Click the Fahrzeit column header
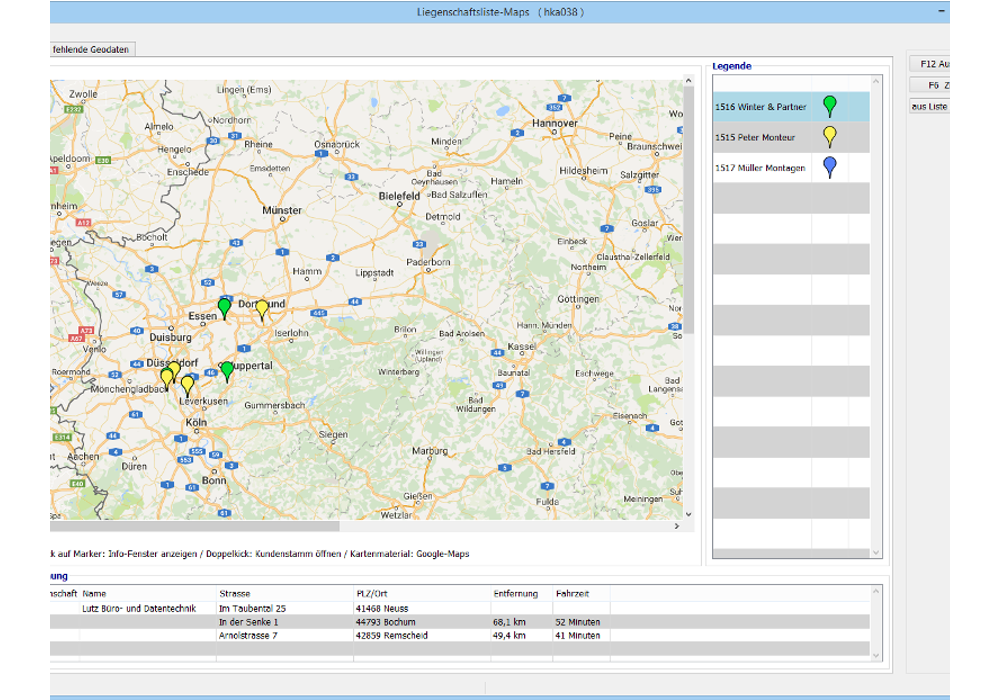This screenshot has height=700, width=1000. click(574, 594)
